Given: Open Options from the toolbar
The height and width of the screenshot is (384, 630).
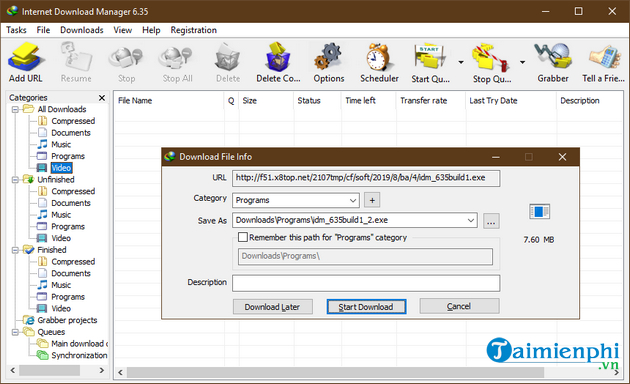Looking at the screenshot, I should (x=329, y=62).
